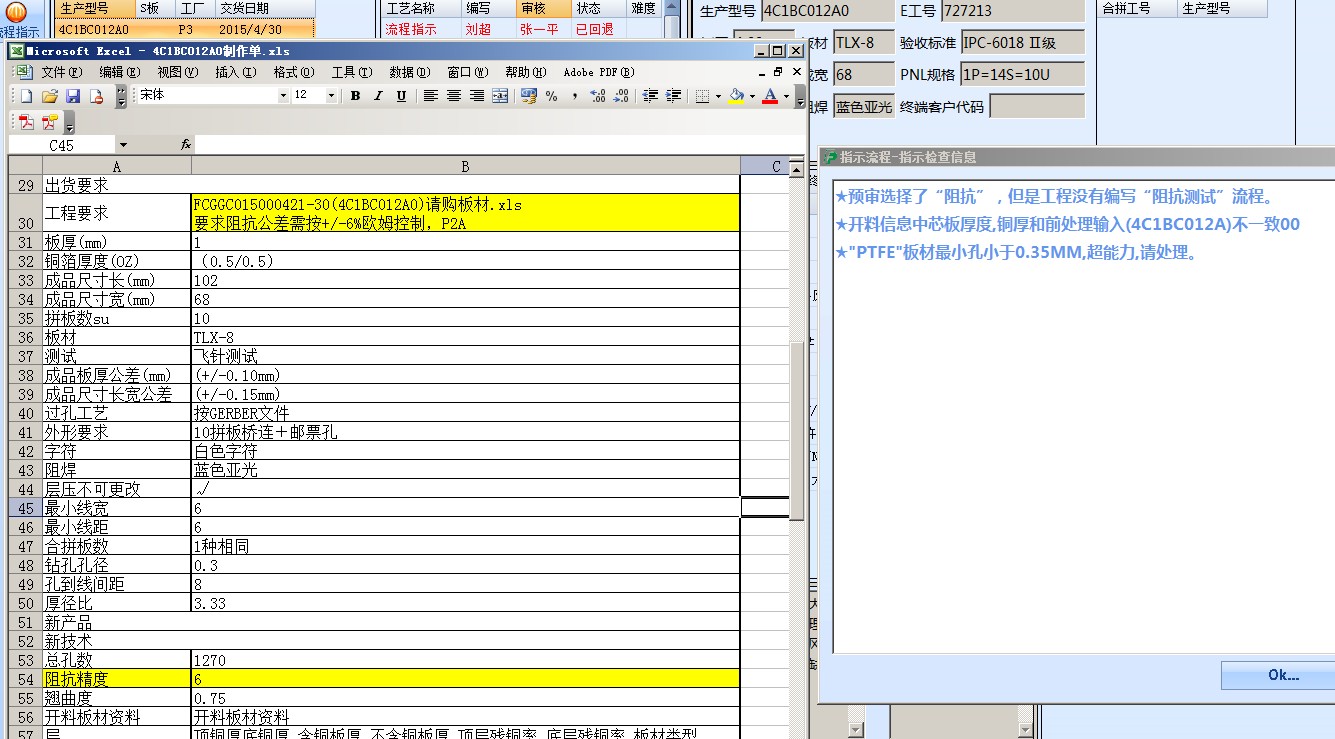Apply borders using the Borders icon
This screenshot has width=1335, height=739.
coord(703,96)
